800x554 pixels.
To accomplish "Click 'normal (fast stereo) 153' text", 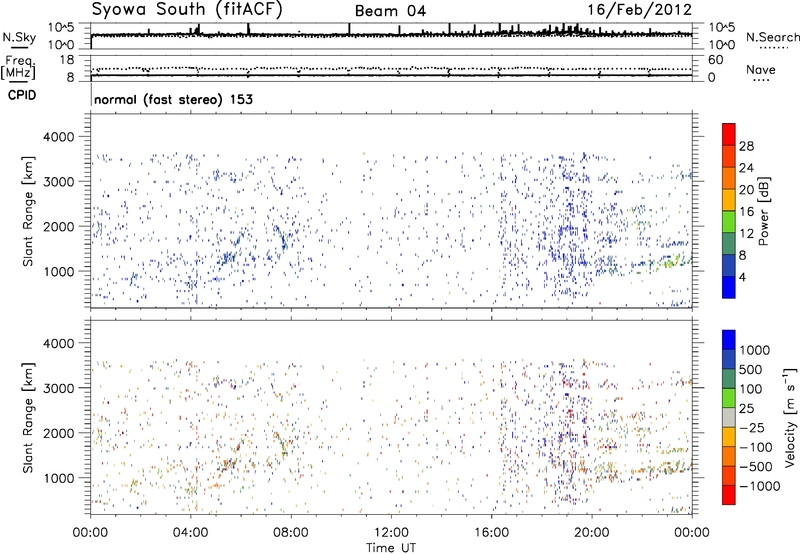I will (173, 99).
